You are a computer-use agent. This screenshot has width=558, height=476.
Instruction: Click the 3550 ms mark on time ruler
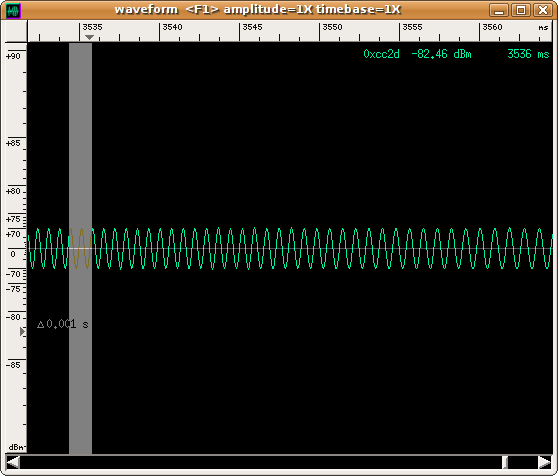pyautogui.click(x=332, y=27)
